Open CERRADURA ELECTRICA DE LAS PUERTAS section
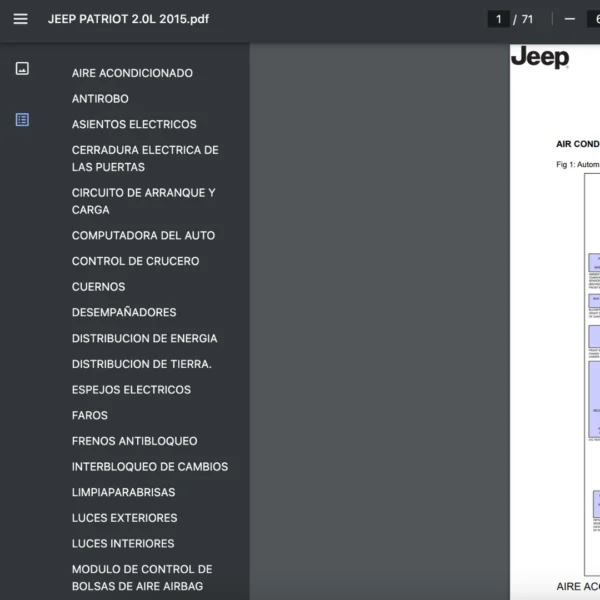The height and width of the screenshot is (600, 600). pos(144,159)
